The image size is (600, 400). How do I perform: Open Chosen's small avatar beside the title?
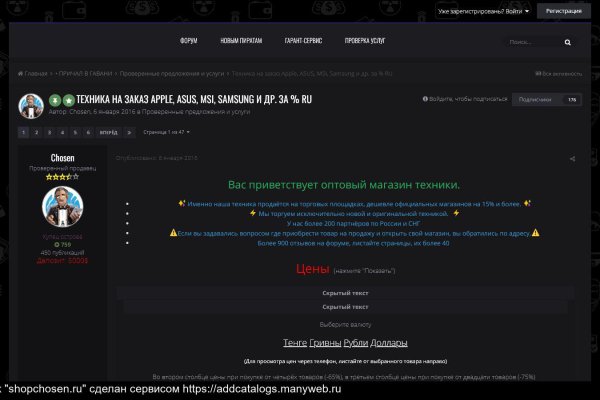tap(31, 106)
